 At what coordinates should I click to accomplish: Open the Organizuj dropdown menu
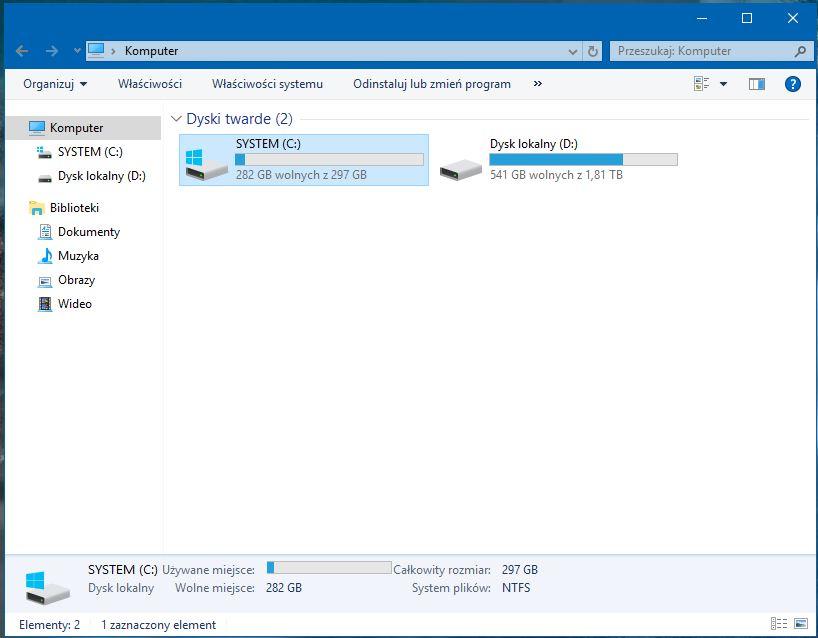click(55, 84)
